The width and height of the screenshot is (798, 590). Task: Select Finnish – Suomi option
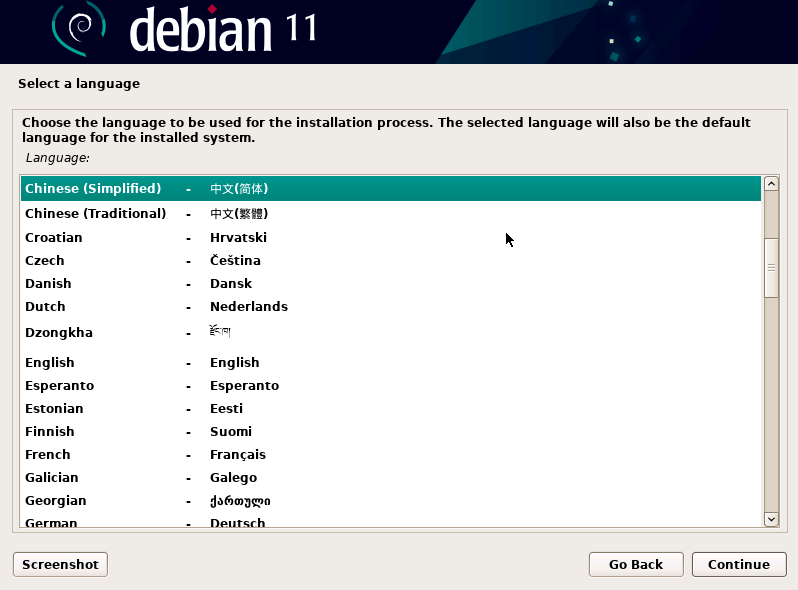[x=391, y=431]
